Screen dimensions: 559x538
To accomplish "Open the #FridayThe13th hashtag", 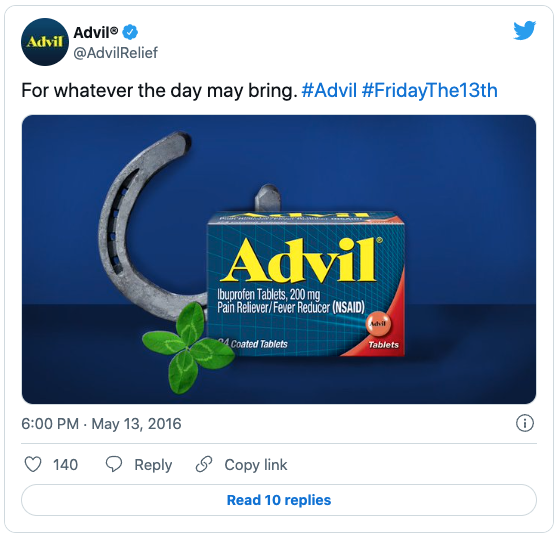I will (430, 90).
